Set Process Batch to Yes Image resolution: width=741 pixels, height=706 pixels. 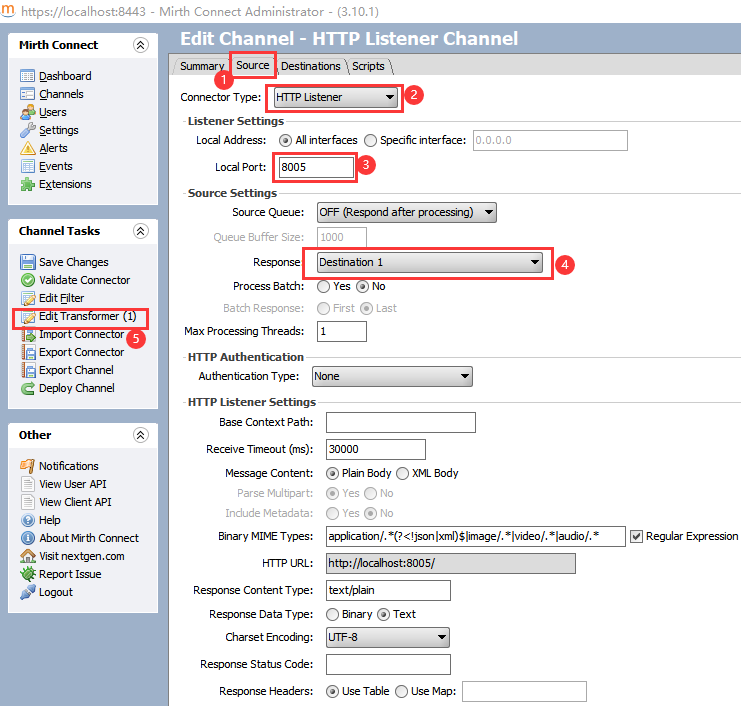click(323, 286)
